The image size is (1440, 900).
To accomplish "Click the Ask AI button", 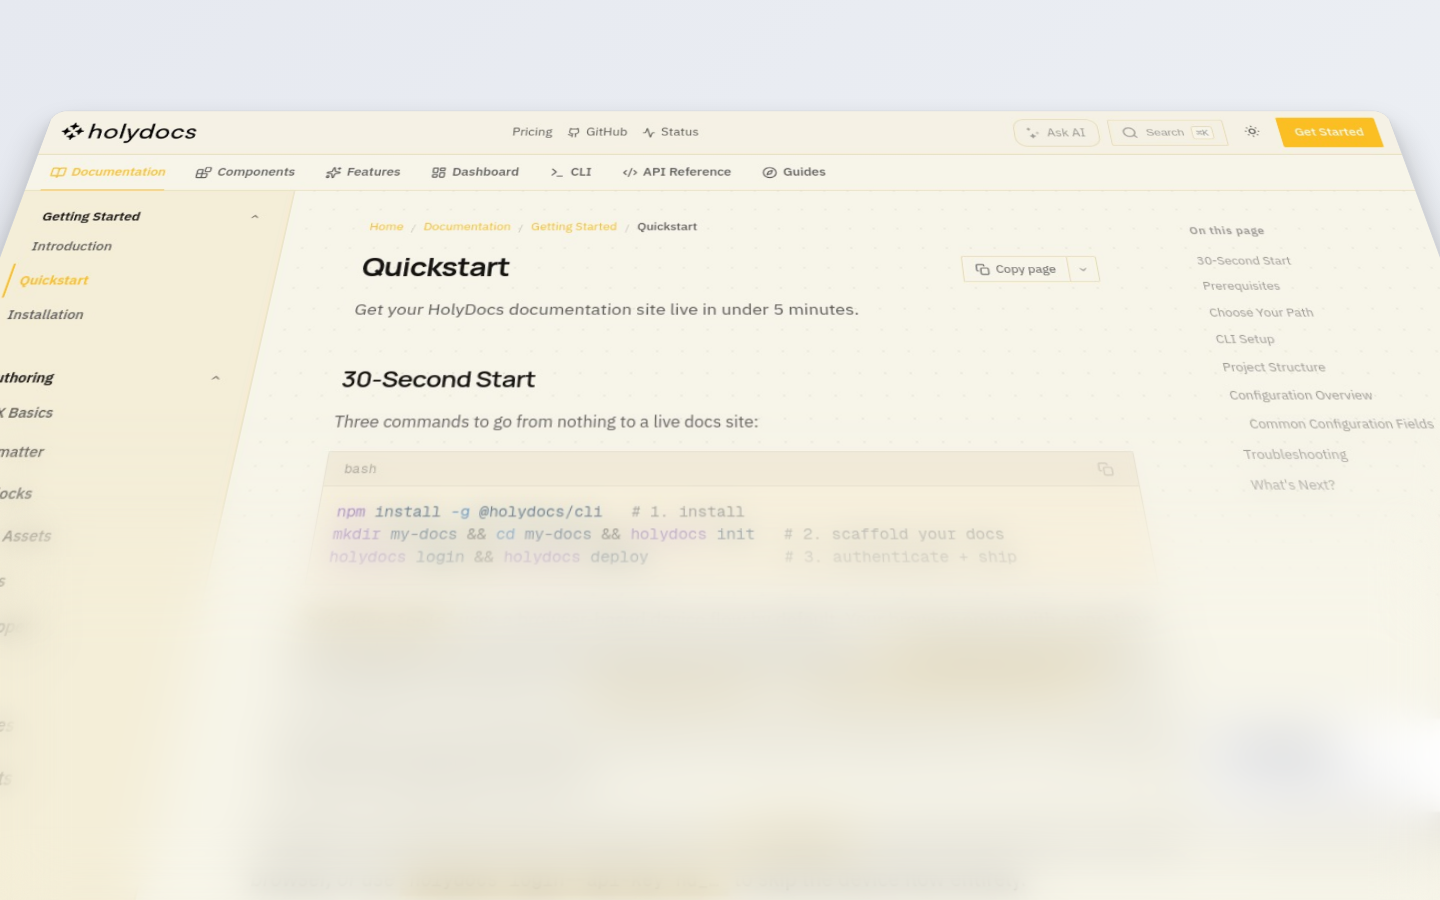I will 1056,133.
